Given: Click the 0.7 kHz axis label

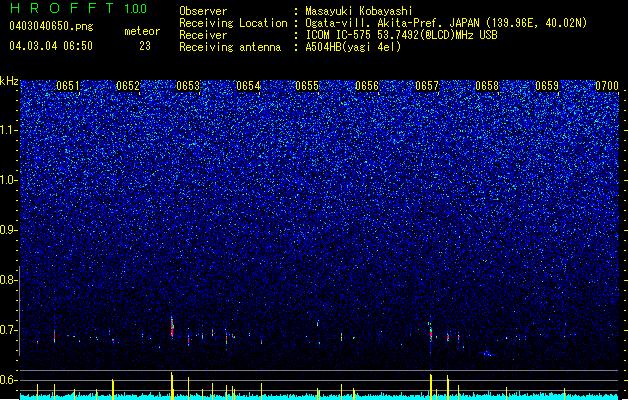Looking at the screenshot, I should pyautogui.click(x=9, y=330).
